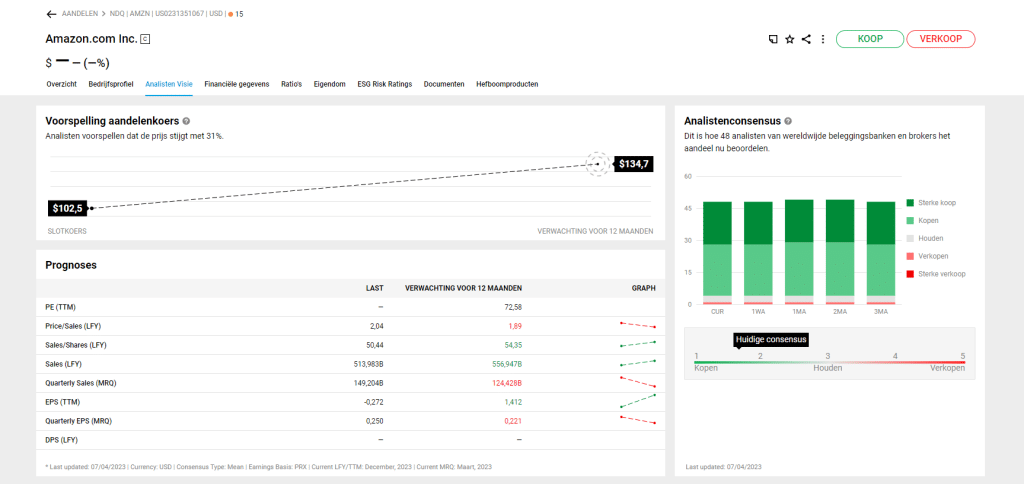Open help icon next to Analistenconsensus
Viewport: 1024px width, 484px height.
point(788,121)
